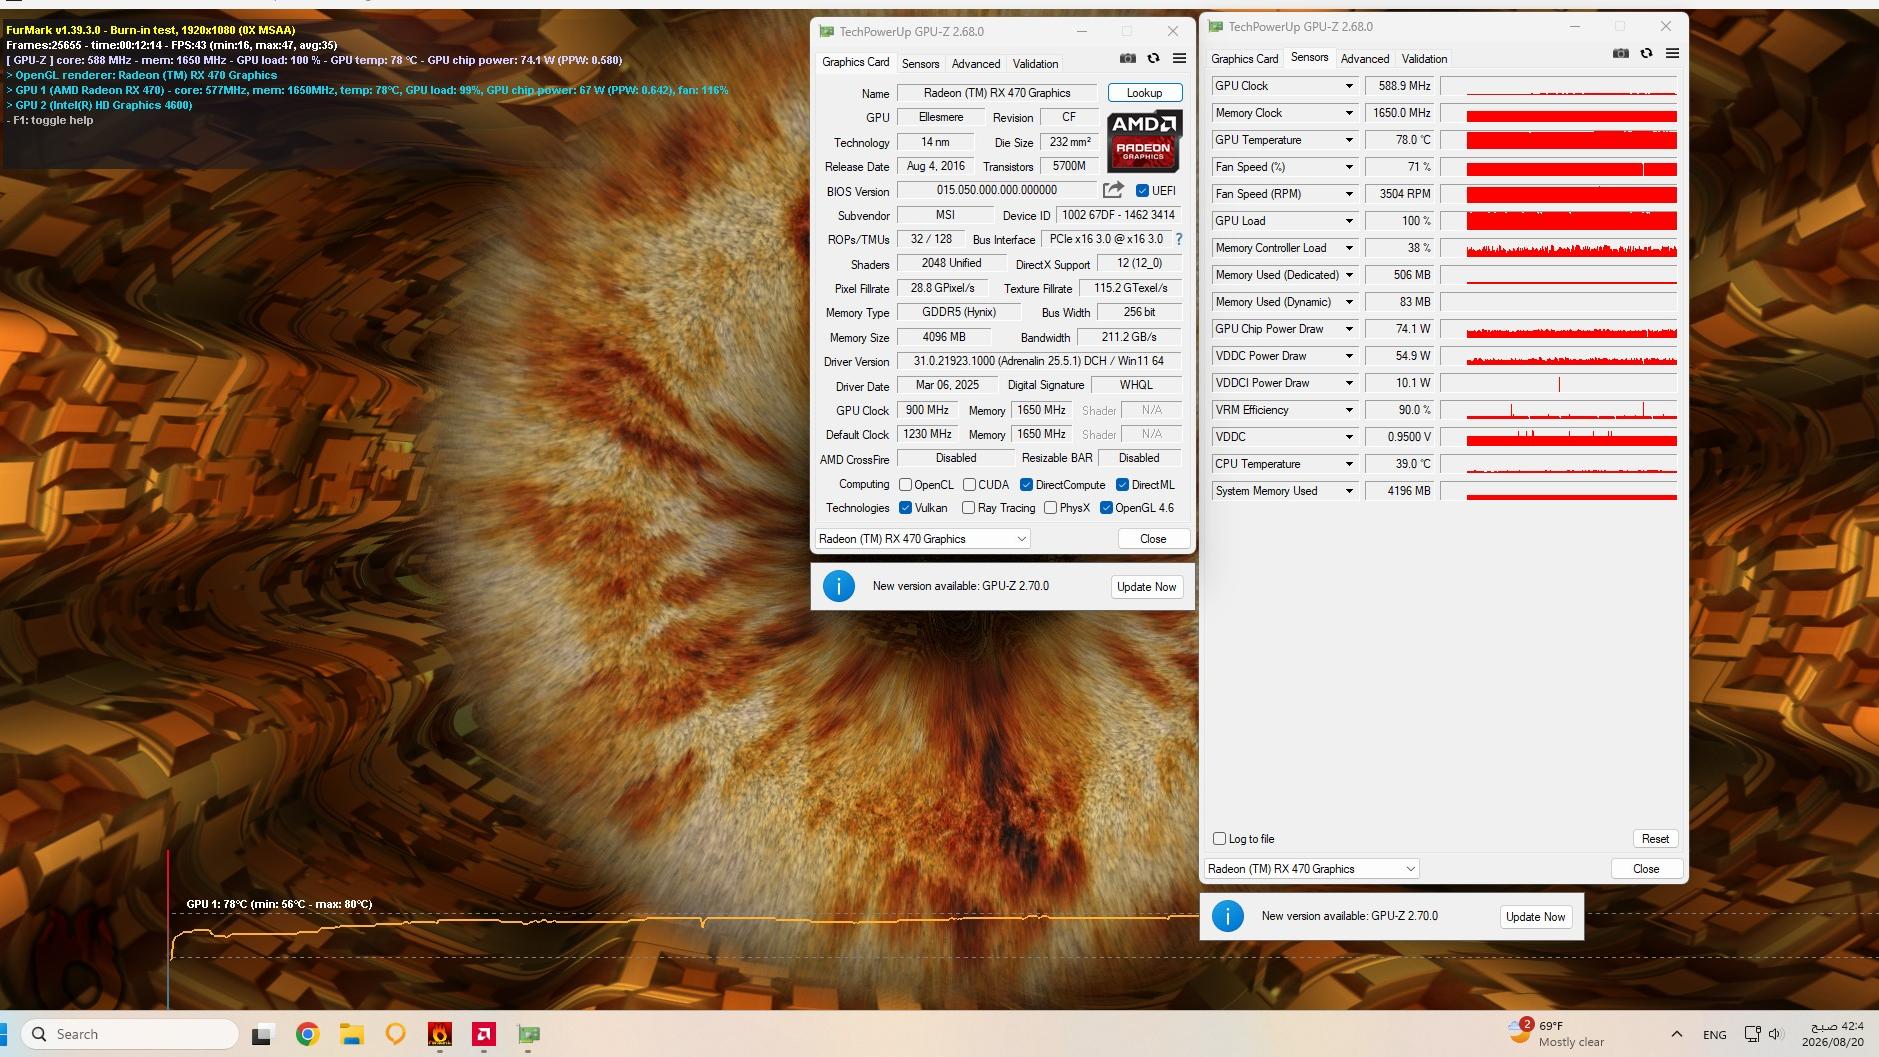Open File Explorer from the taskbar

(351, 1034)
